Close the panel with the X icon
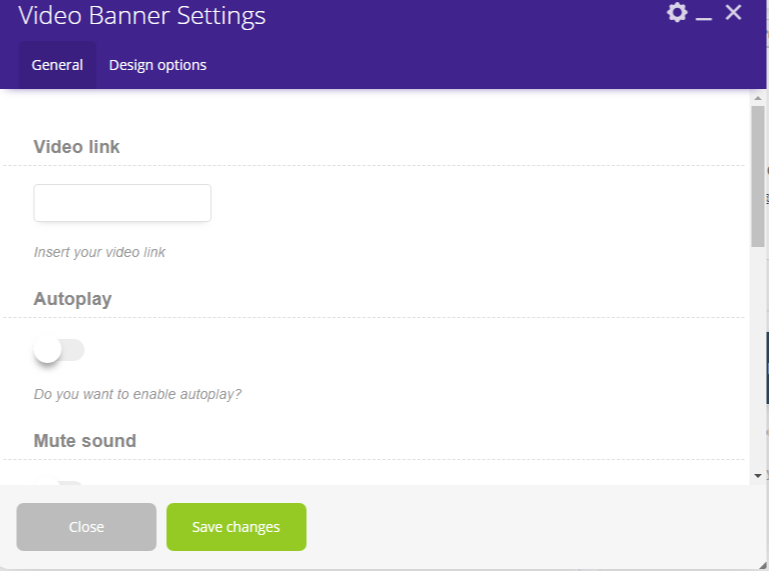 734,13
